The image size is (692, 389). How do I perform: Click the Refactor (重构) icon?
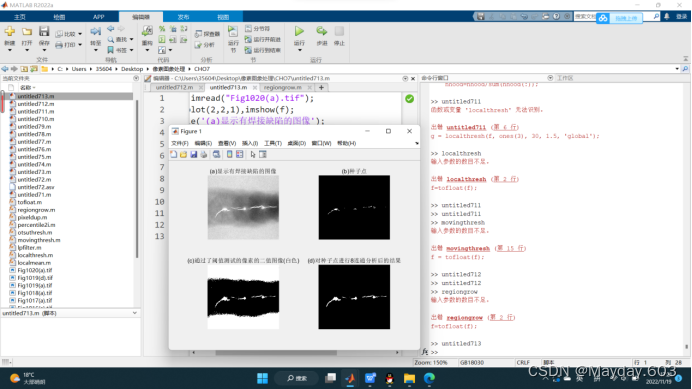click(147, 31)
